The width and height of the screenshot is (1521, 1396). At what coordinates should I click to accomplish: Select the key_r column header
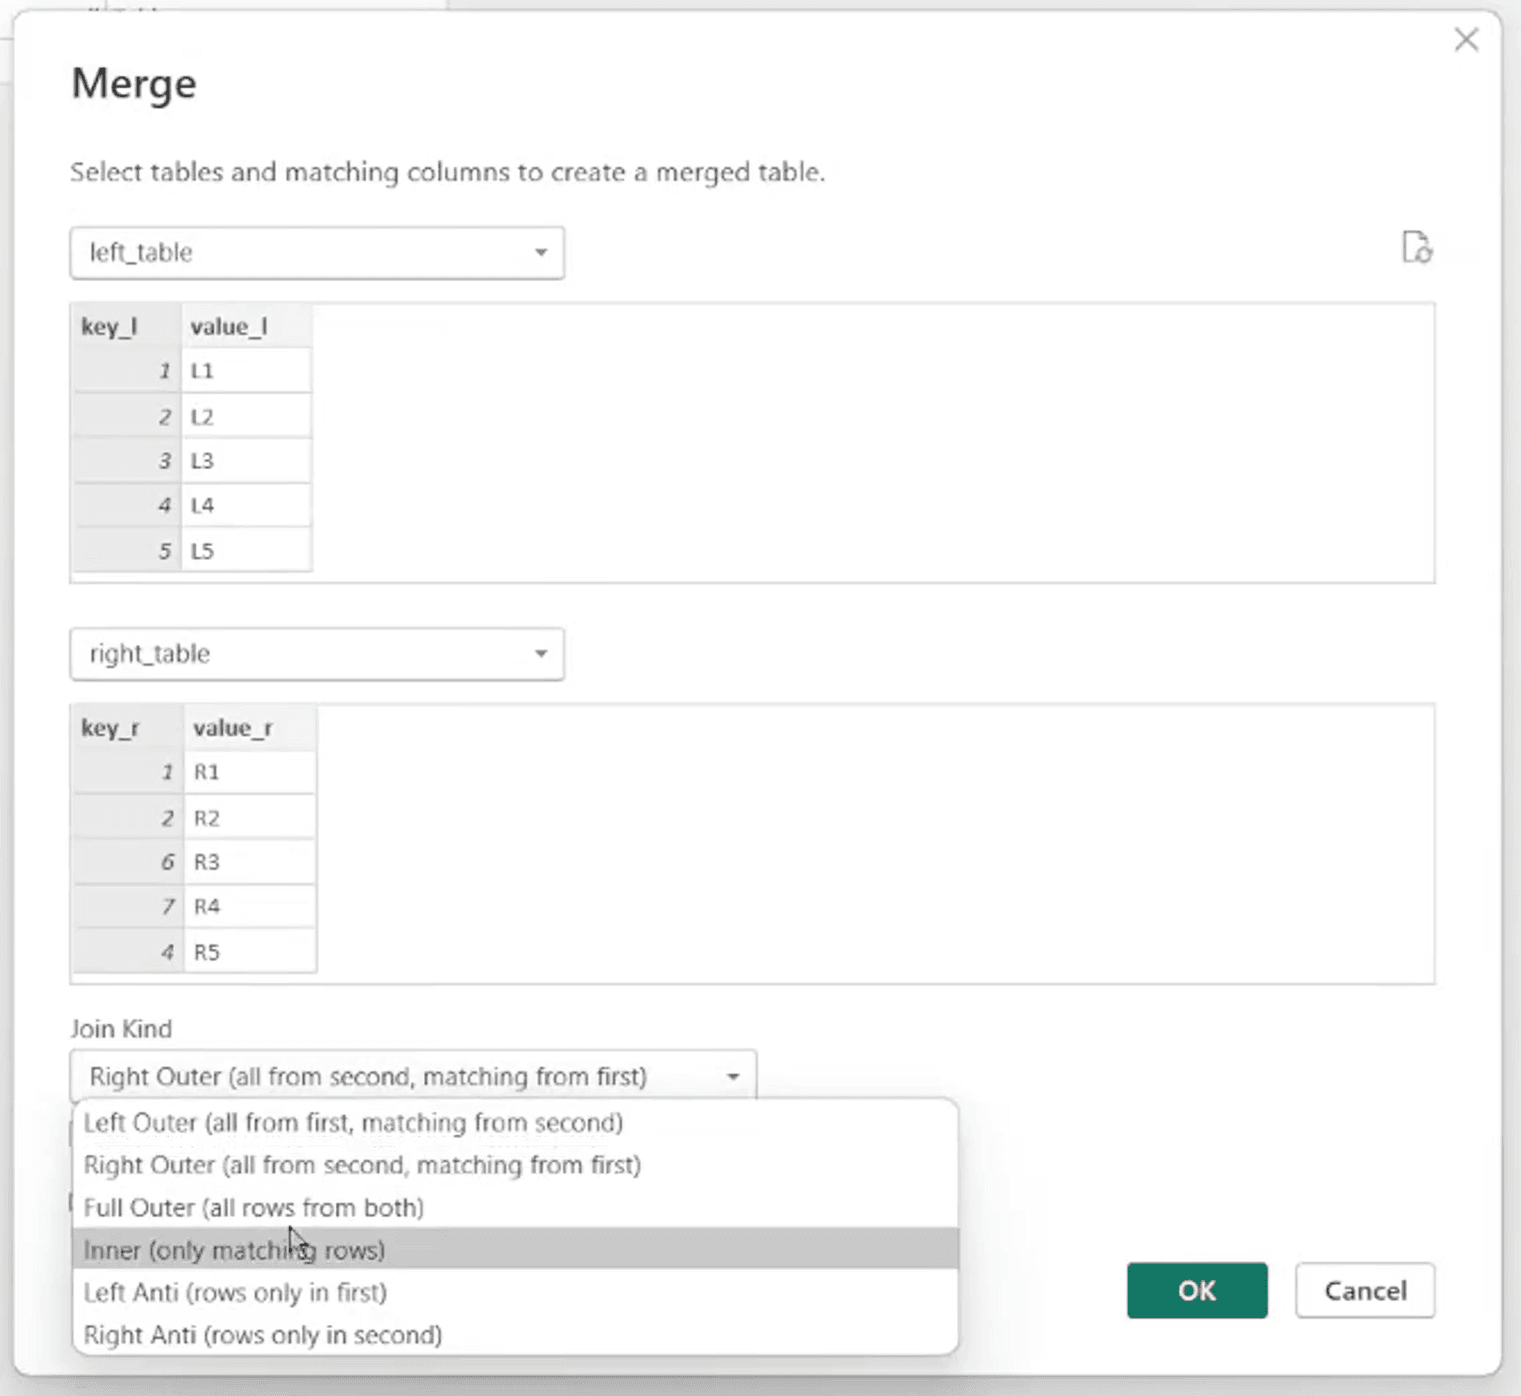[128, 728]
